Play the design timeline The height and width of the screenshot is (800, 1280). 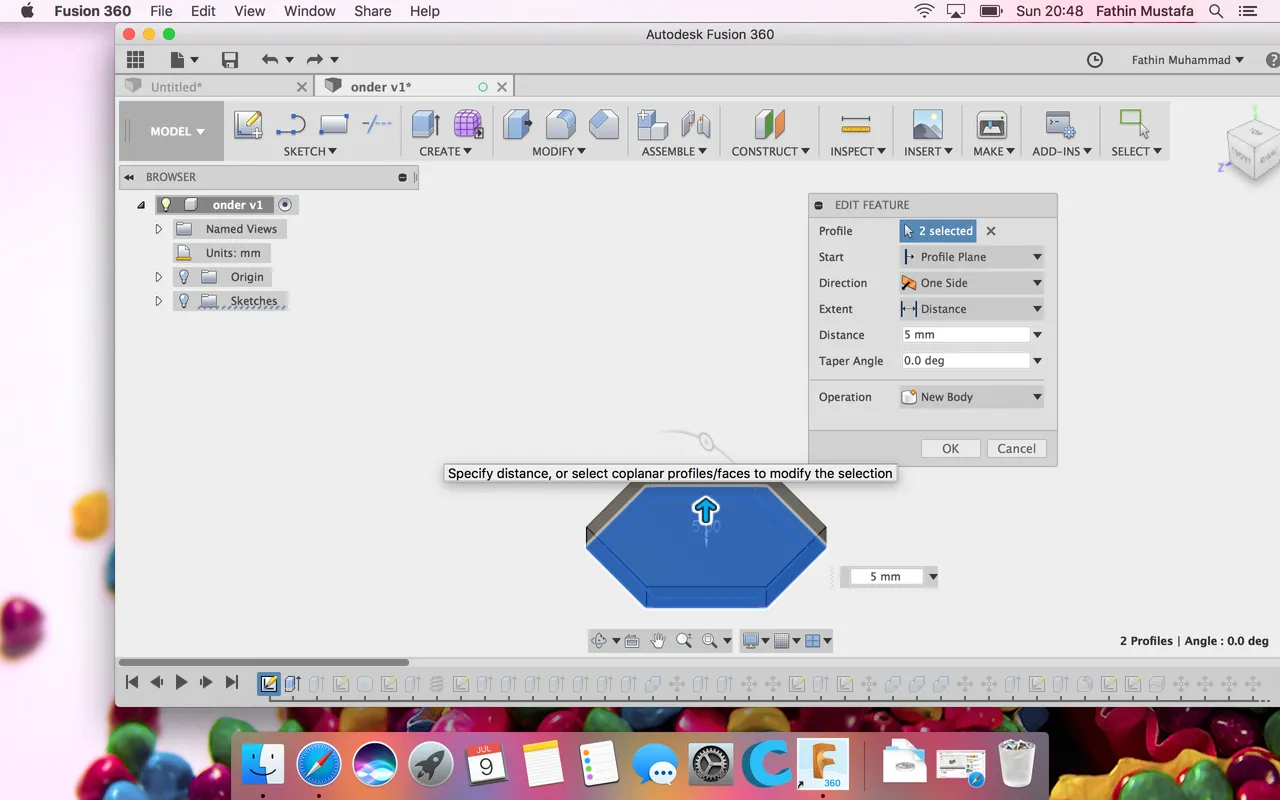[x=181, y=682]
